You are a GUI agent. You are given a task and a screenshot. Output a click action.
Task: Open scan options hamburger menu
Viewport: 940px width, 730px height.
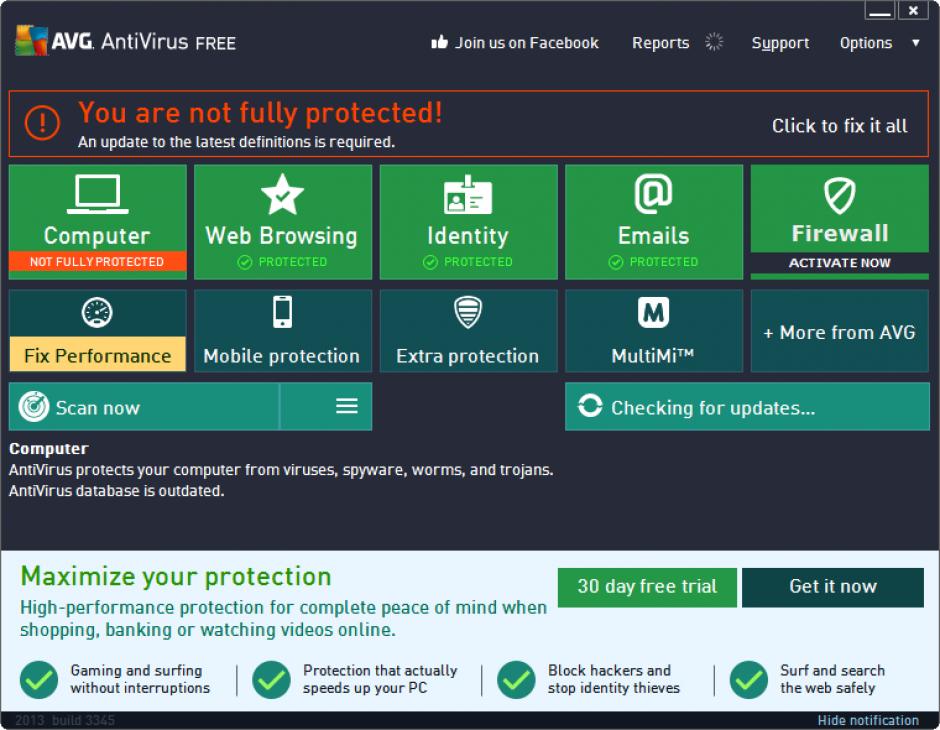tap(346, 406)
